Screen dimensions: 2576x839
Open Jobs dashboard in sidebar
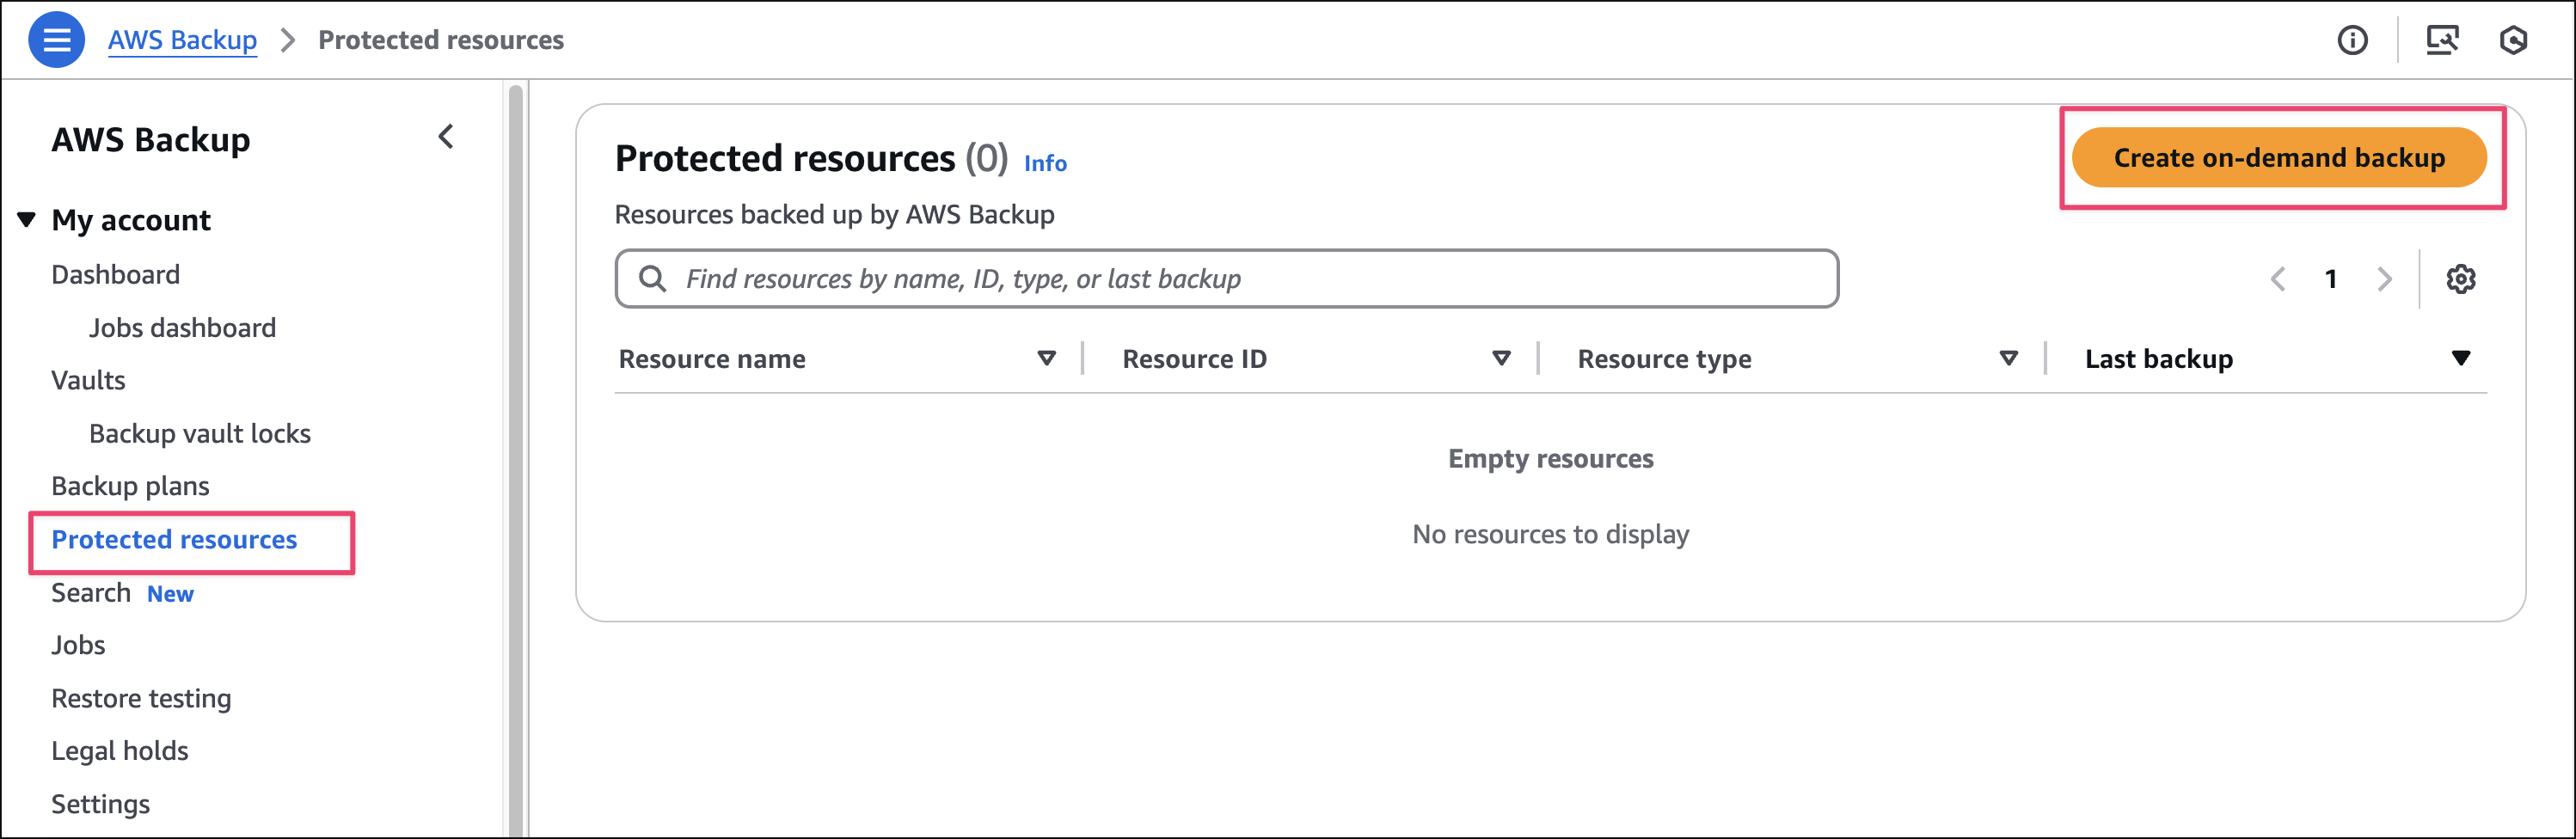point(182,328)
